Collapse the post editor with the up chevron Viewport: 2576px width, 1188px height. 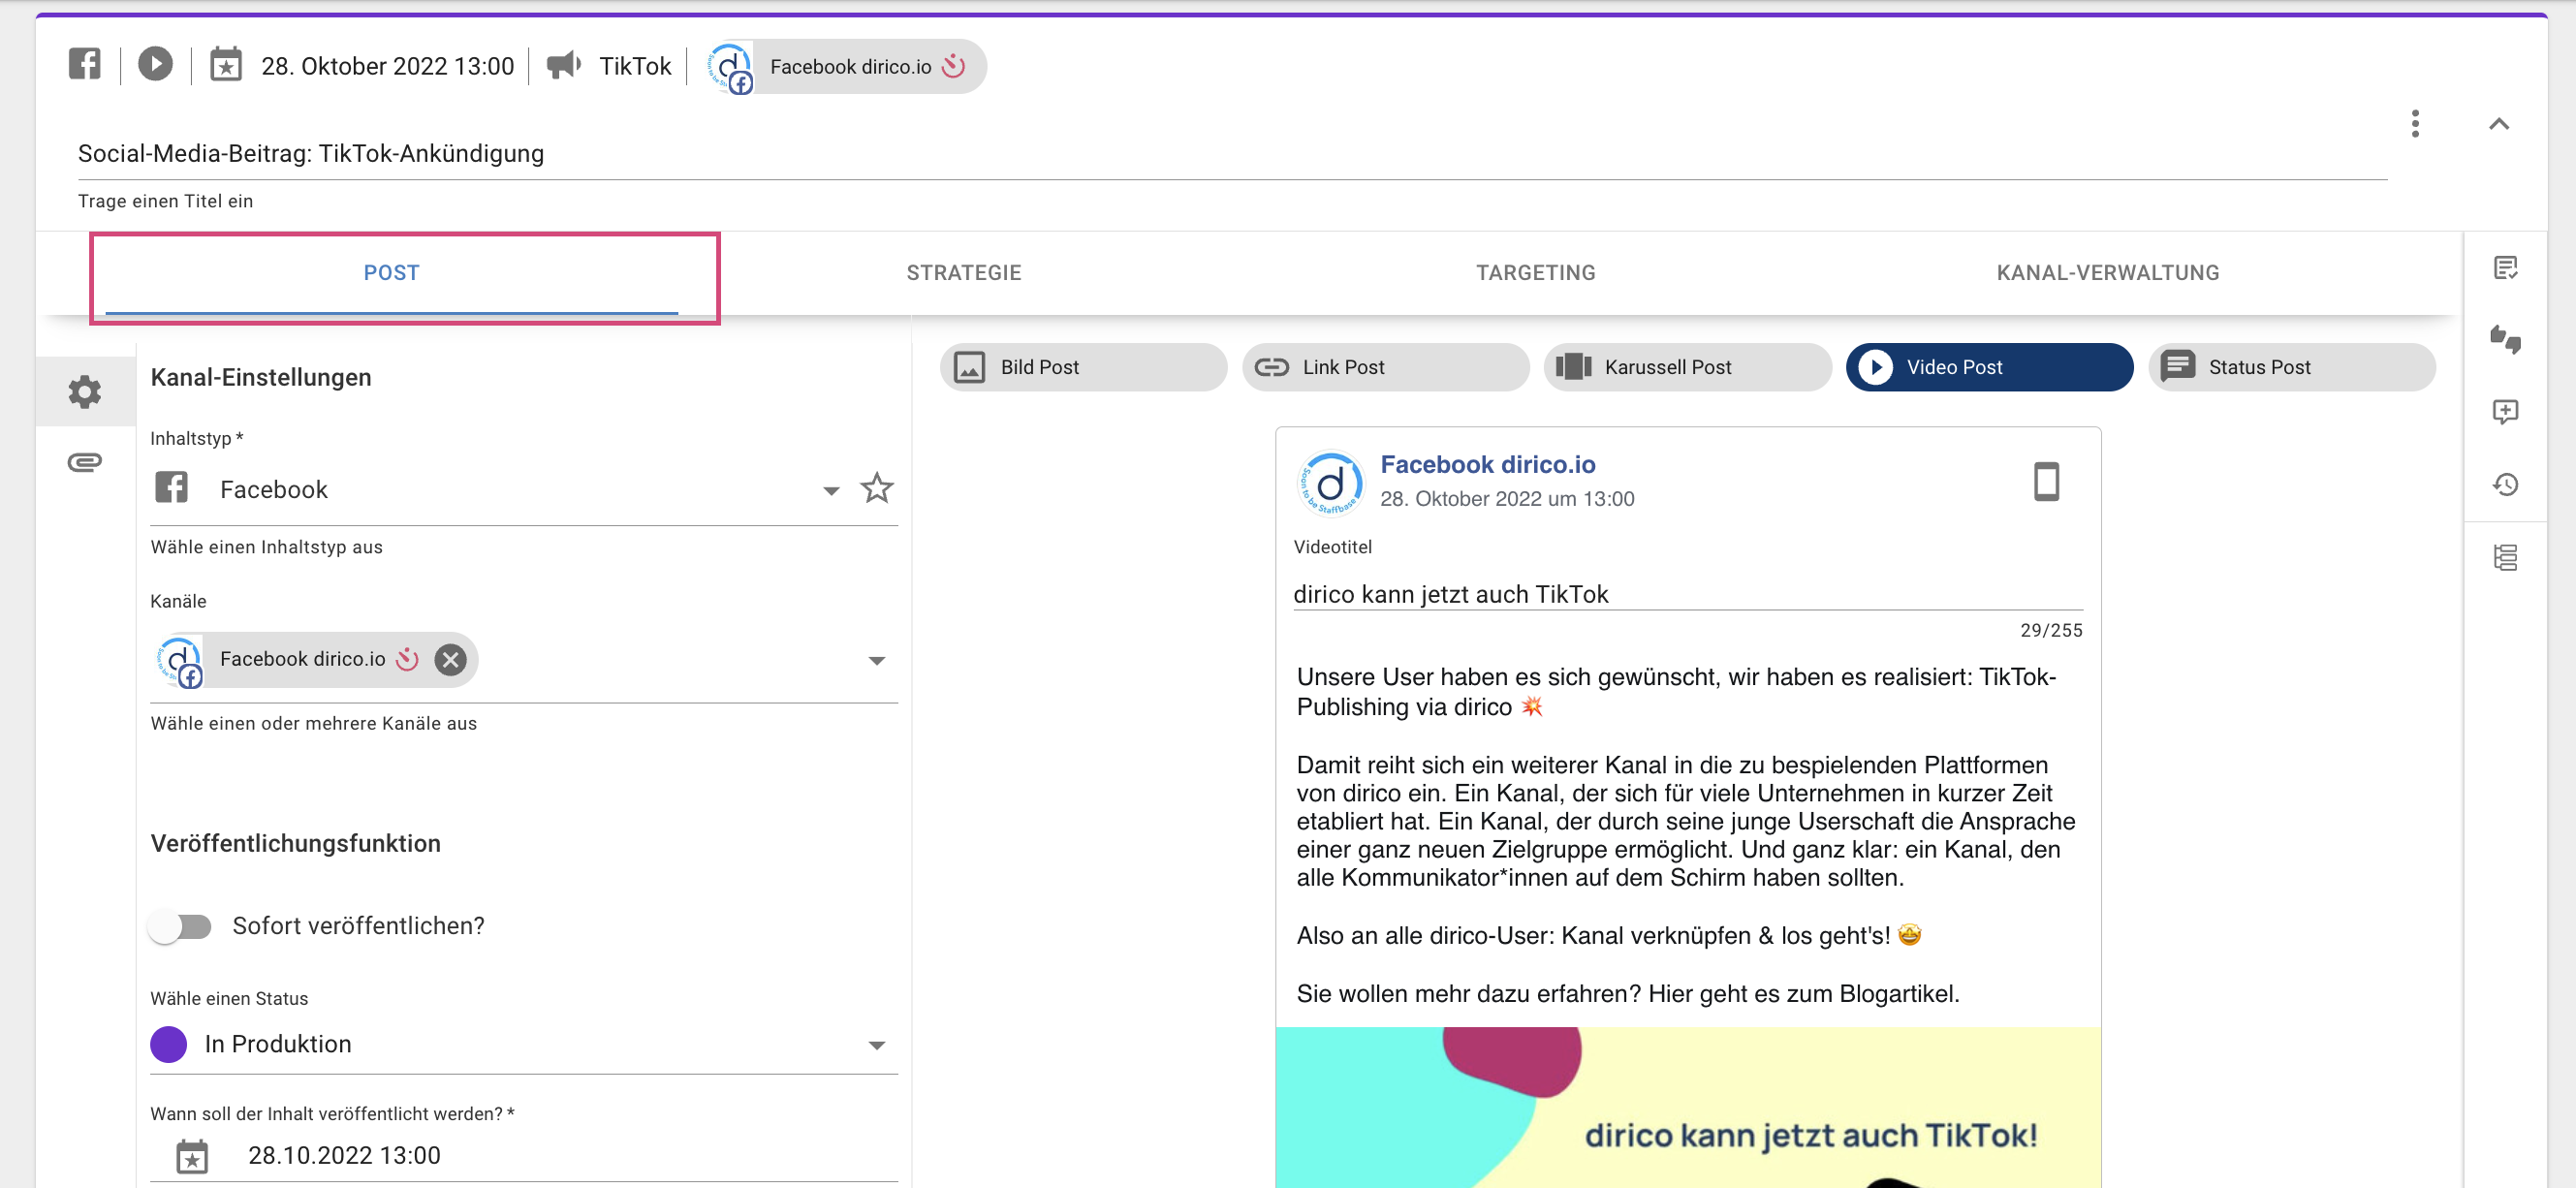click(x=2499, y=124)
